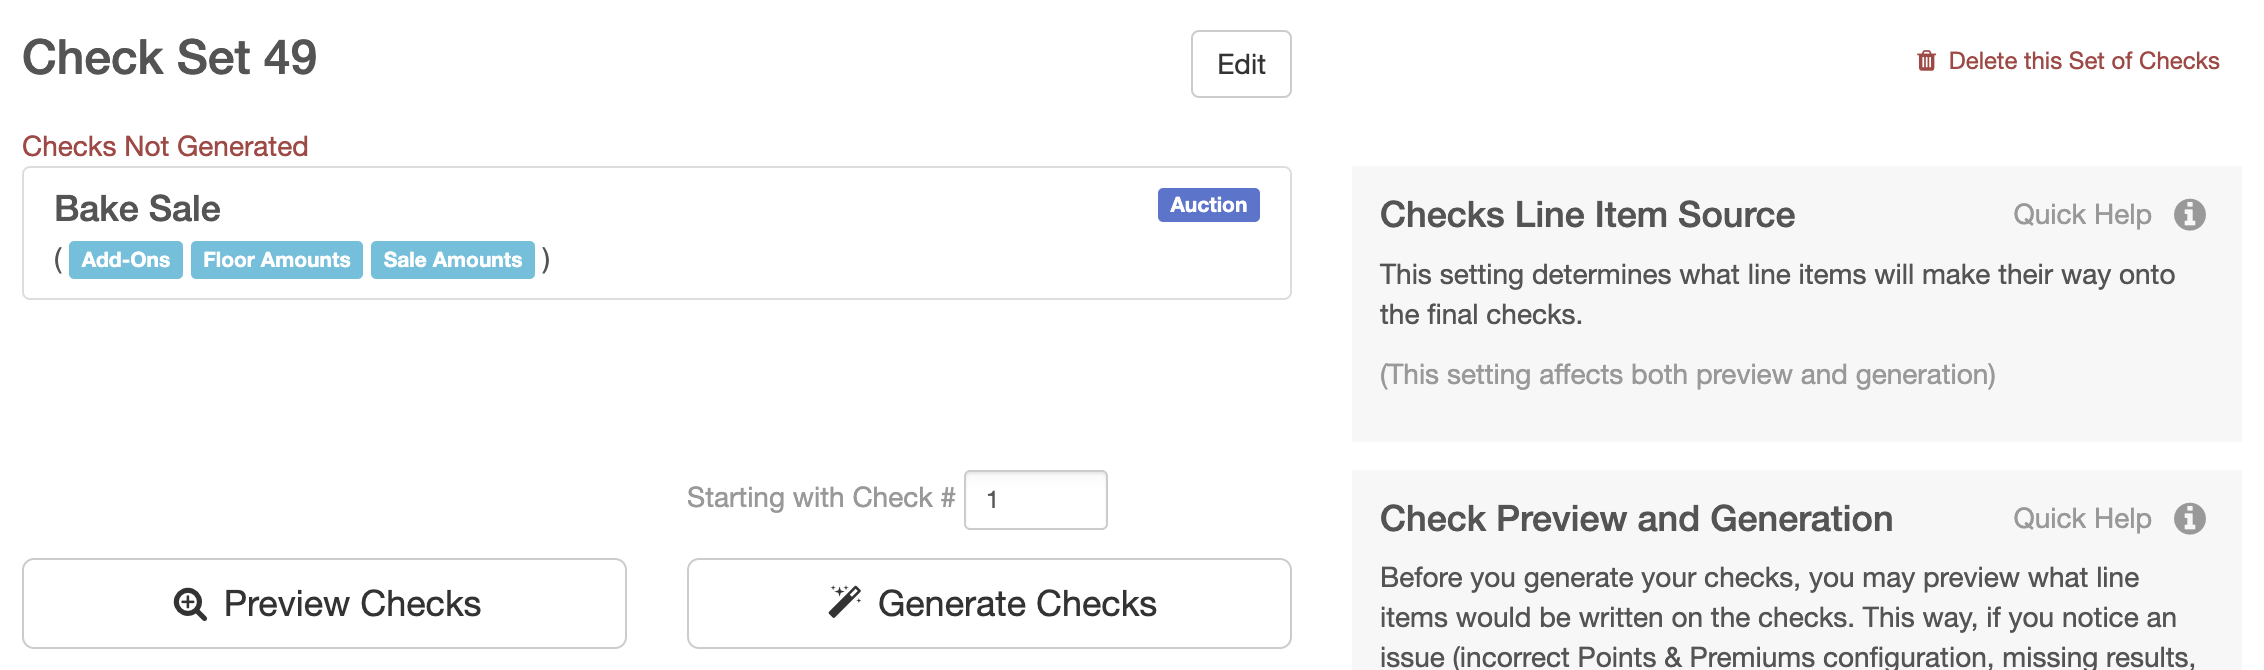Click the info icon for Check Preview and Generation
Image resolution: width=2264 pixels, height=670 pixels.
(2189, 519)
